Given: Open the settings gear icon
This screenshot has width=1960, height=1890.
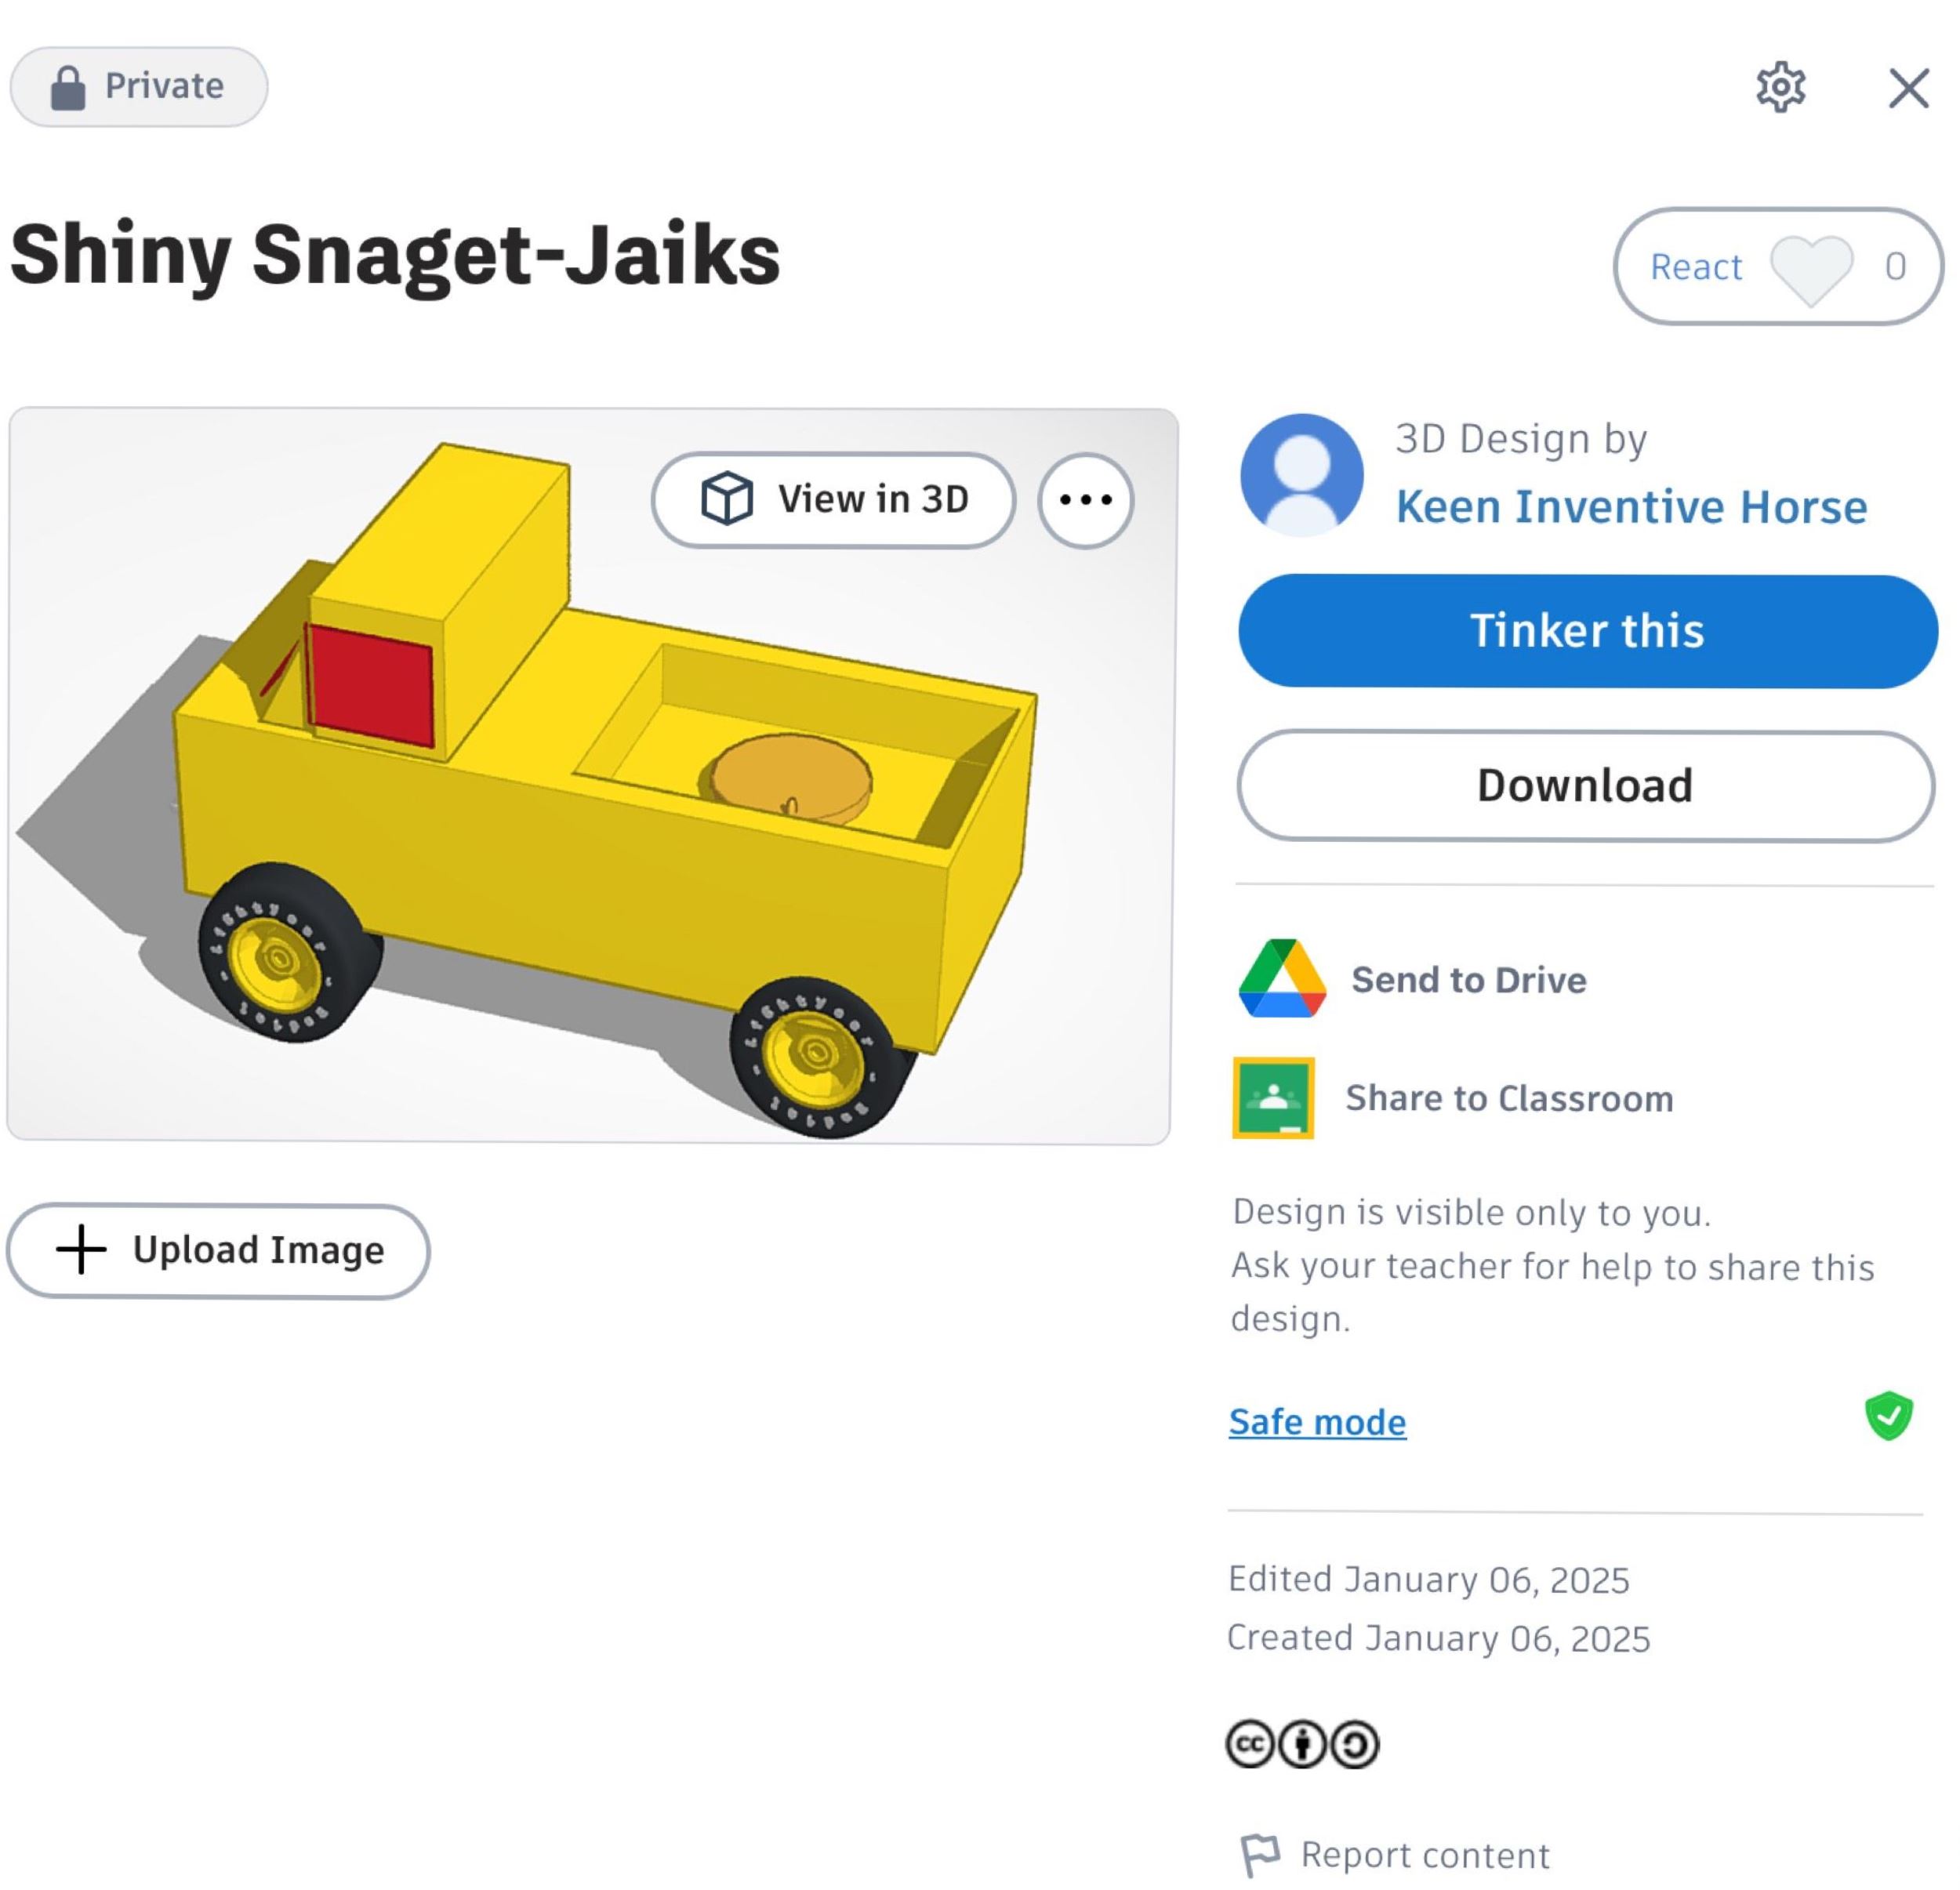Looking at the screenshot, I should coord(1781,87).
